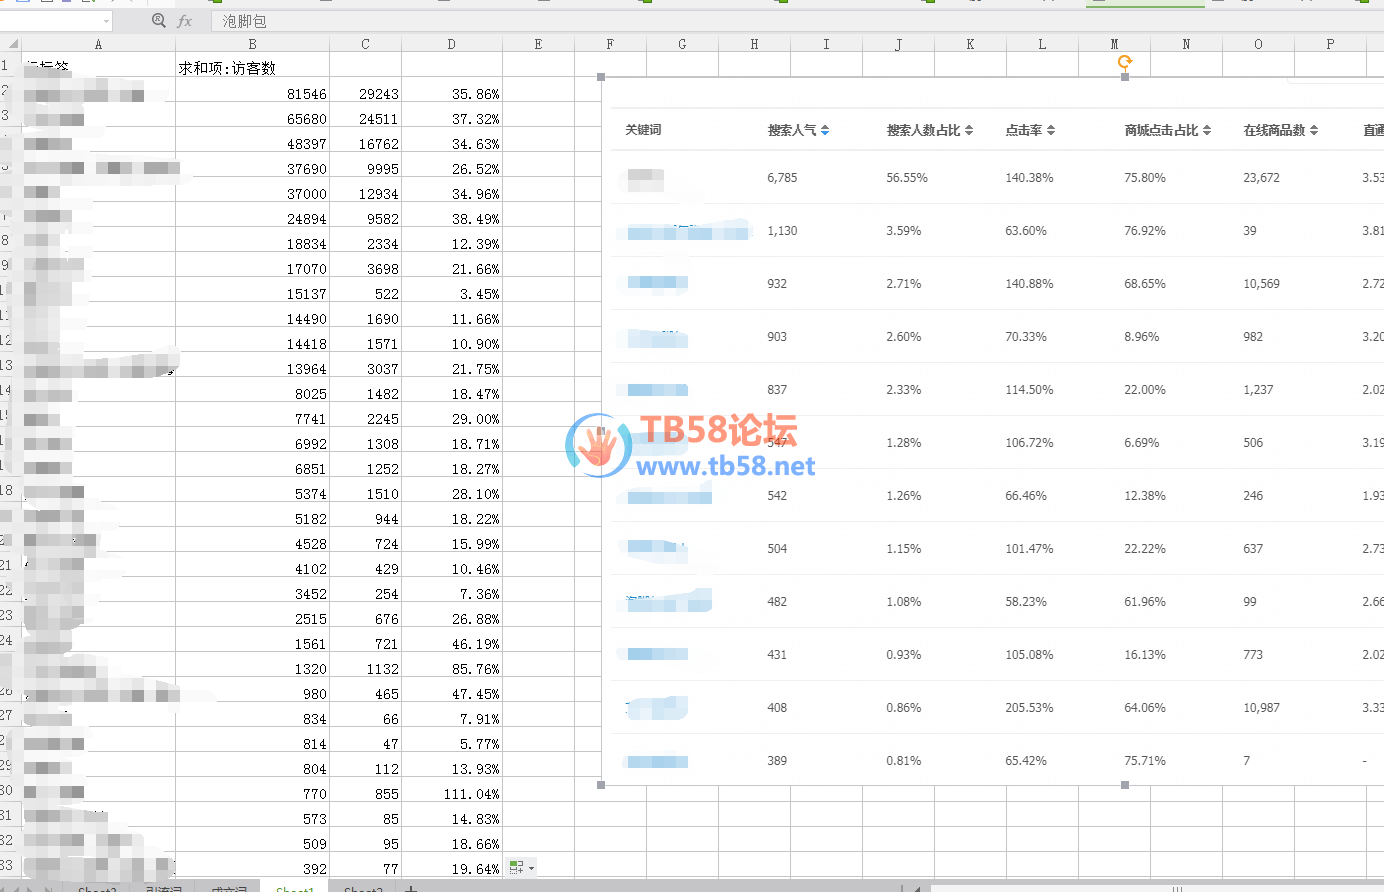Click the add new sheet plus icon

pyautogui.click(x=410, y=888)
